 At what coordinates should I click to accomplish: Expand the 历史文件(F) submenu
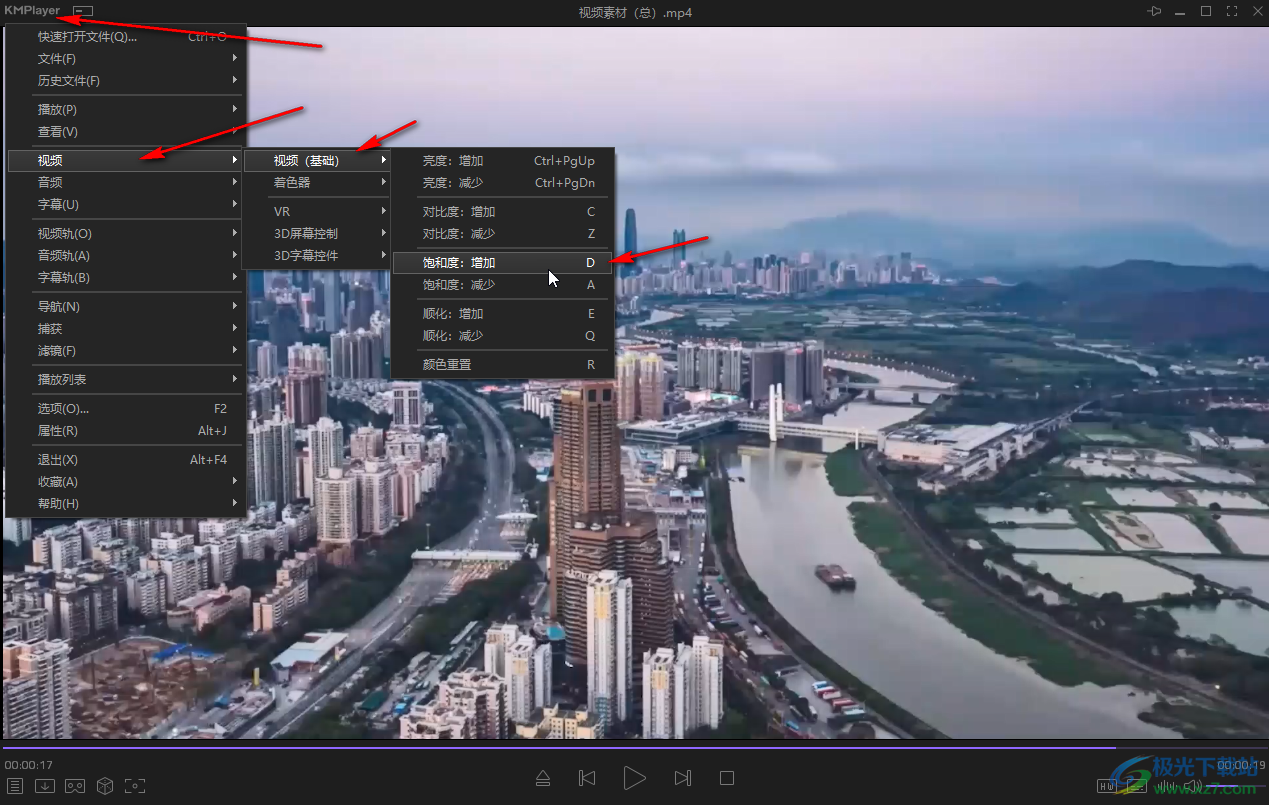pyautogui.click(x=126, y=81)
